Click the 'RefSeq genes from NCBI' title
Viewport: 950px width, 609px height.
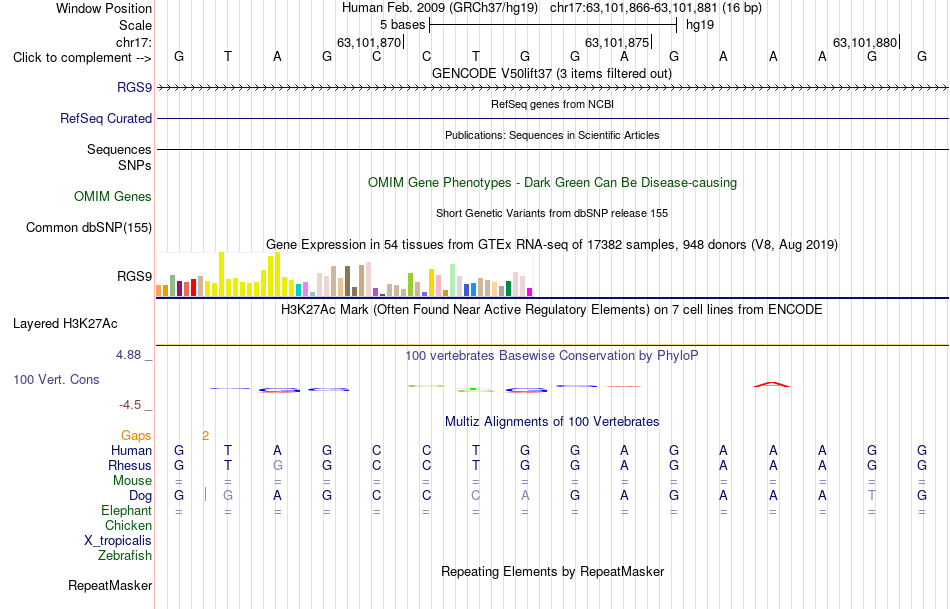(x=552, y=104)
